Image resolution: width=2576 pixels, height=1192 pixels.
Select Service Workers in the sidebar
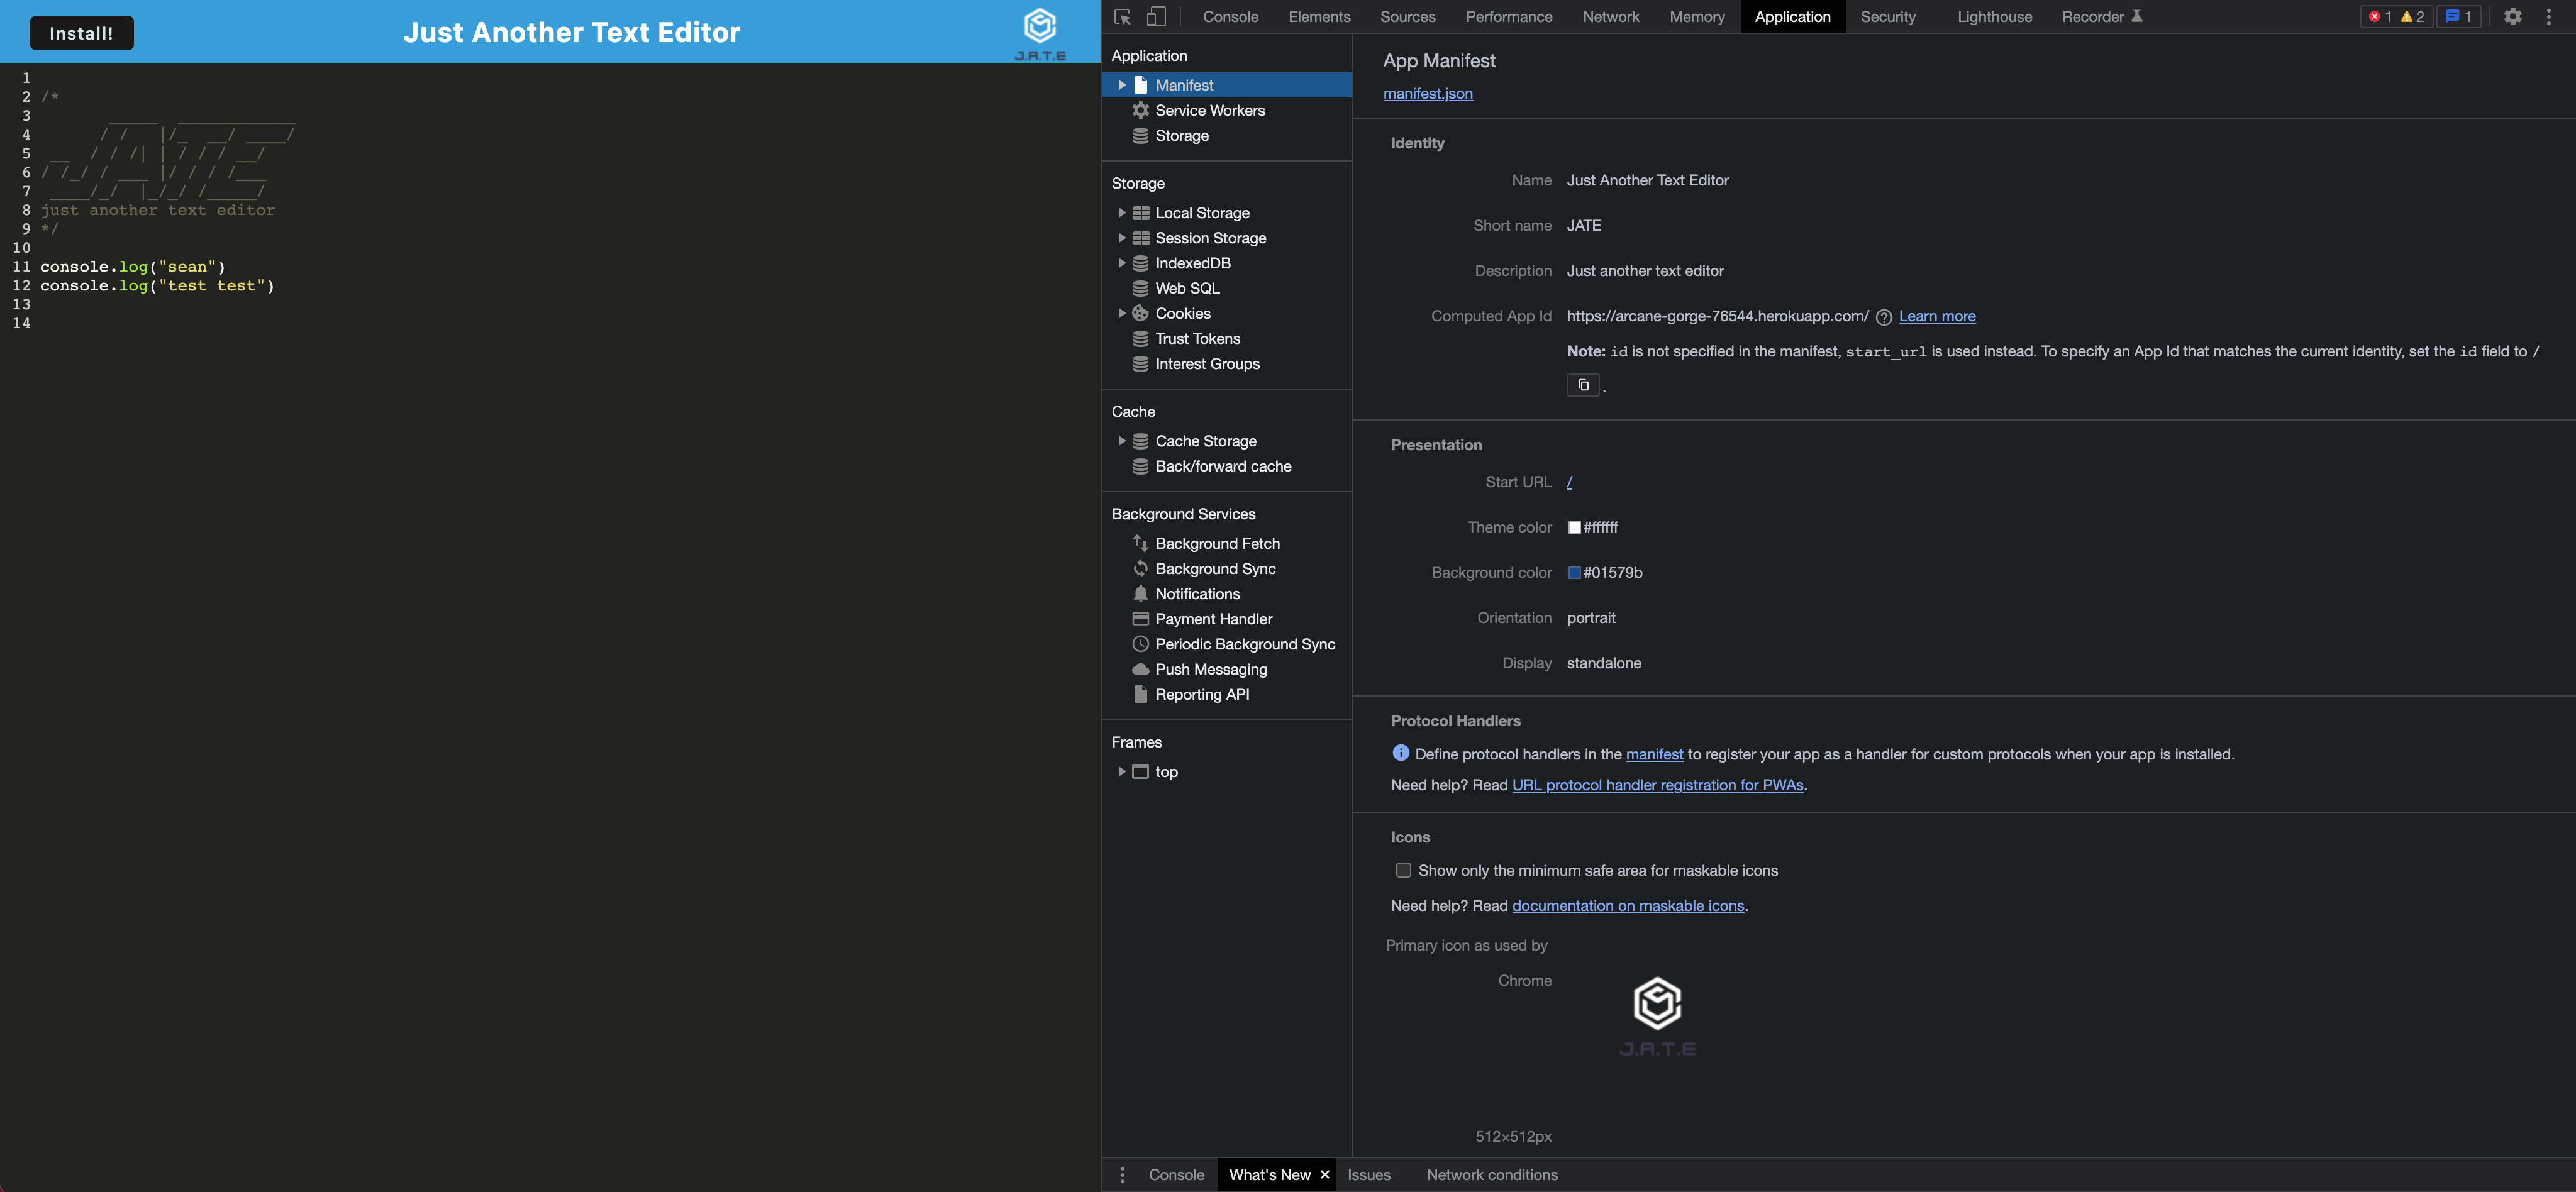1209,111
